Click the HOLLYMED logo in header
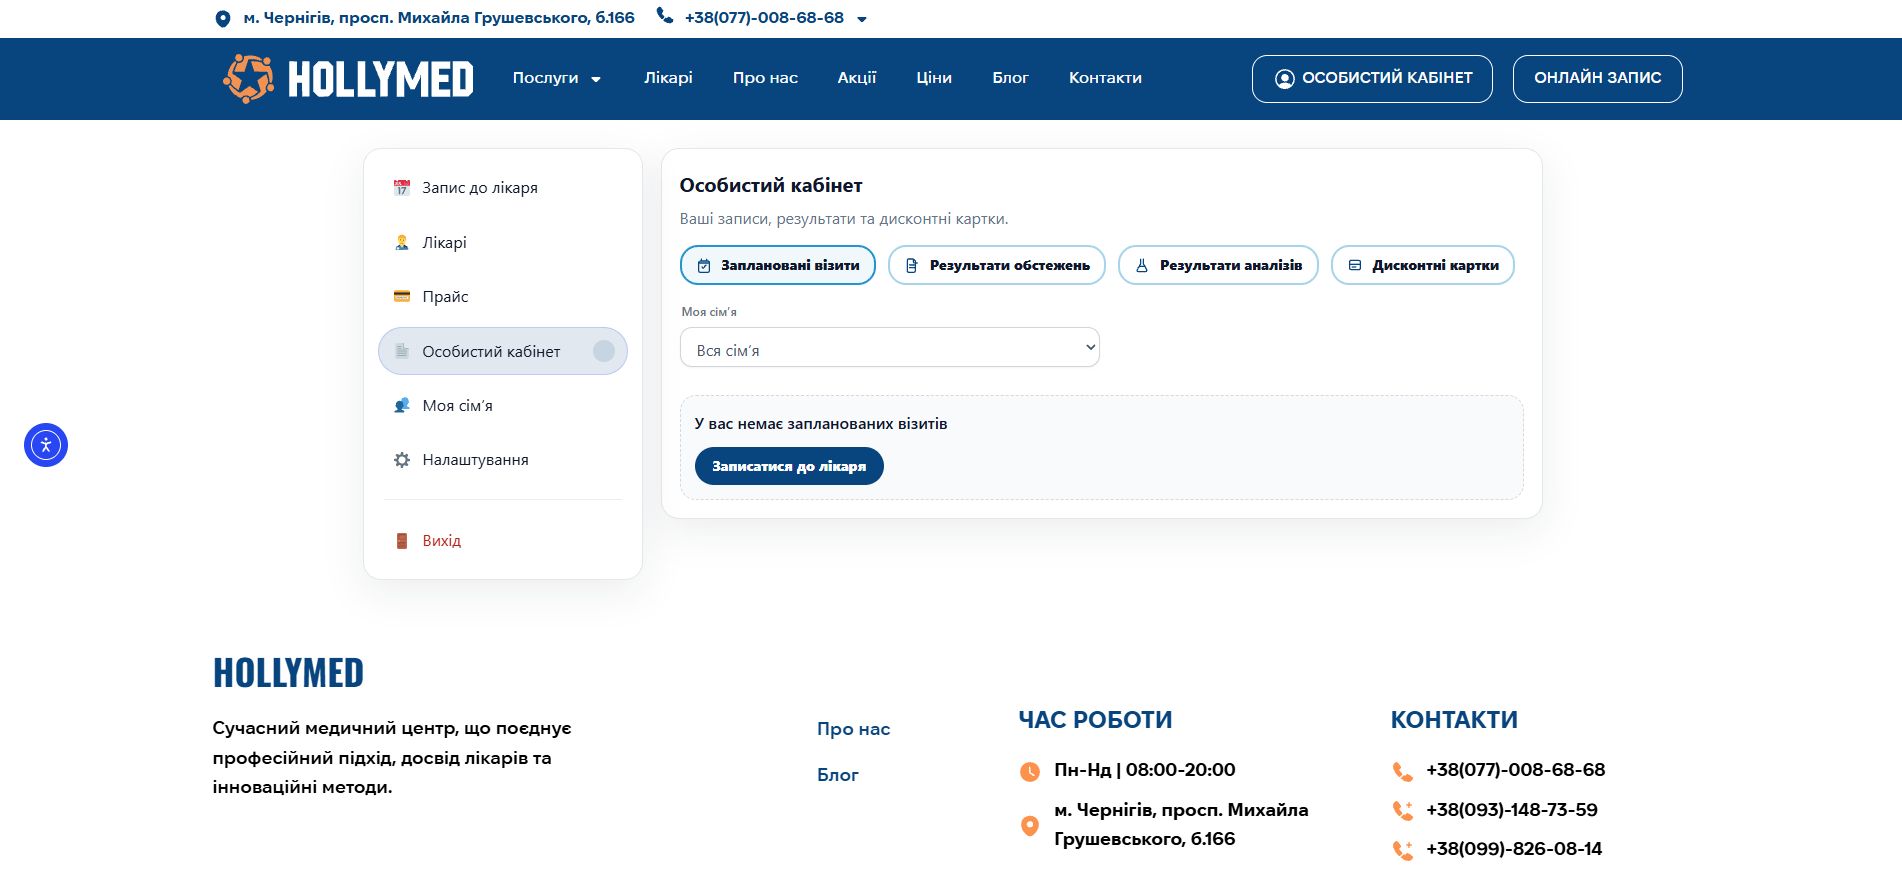1902x875 pixels. click(348, 79)
